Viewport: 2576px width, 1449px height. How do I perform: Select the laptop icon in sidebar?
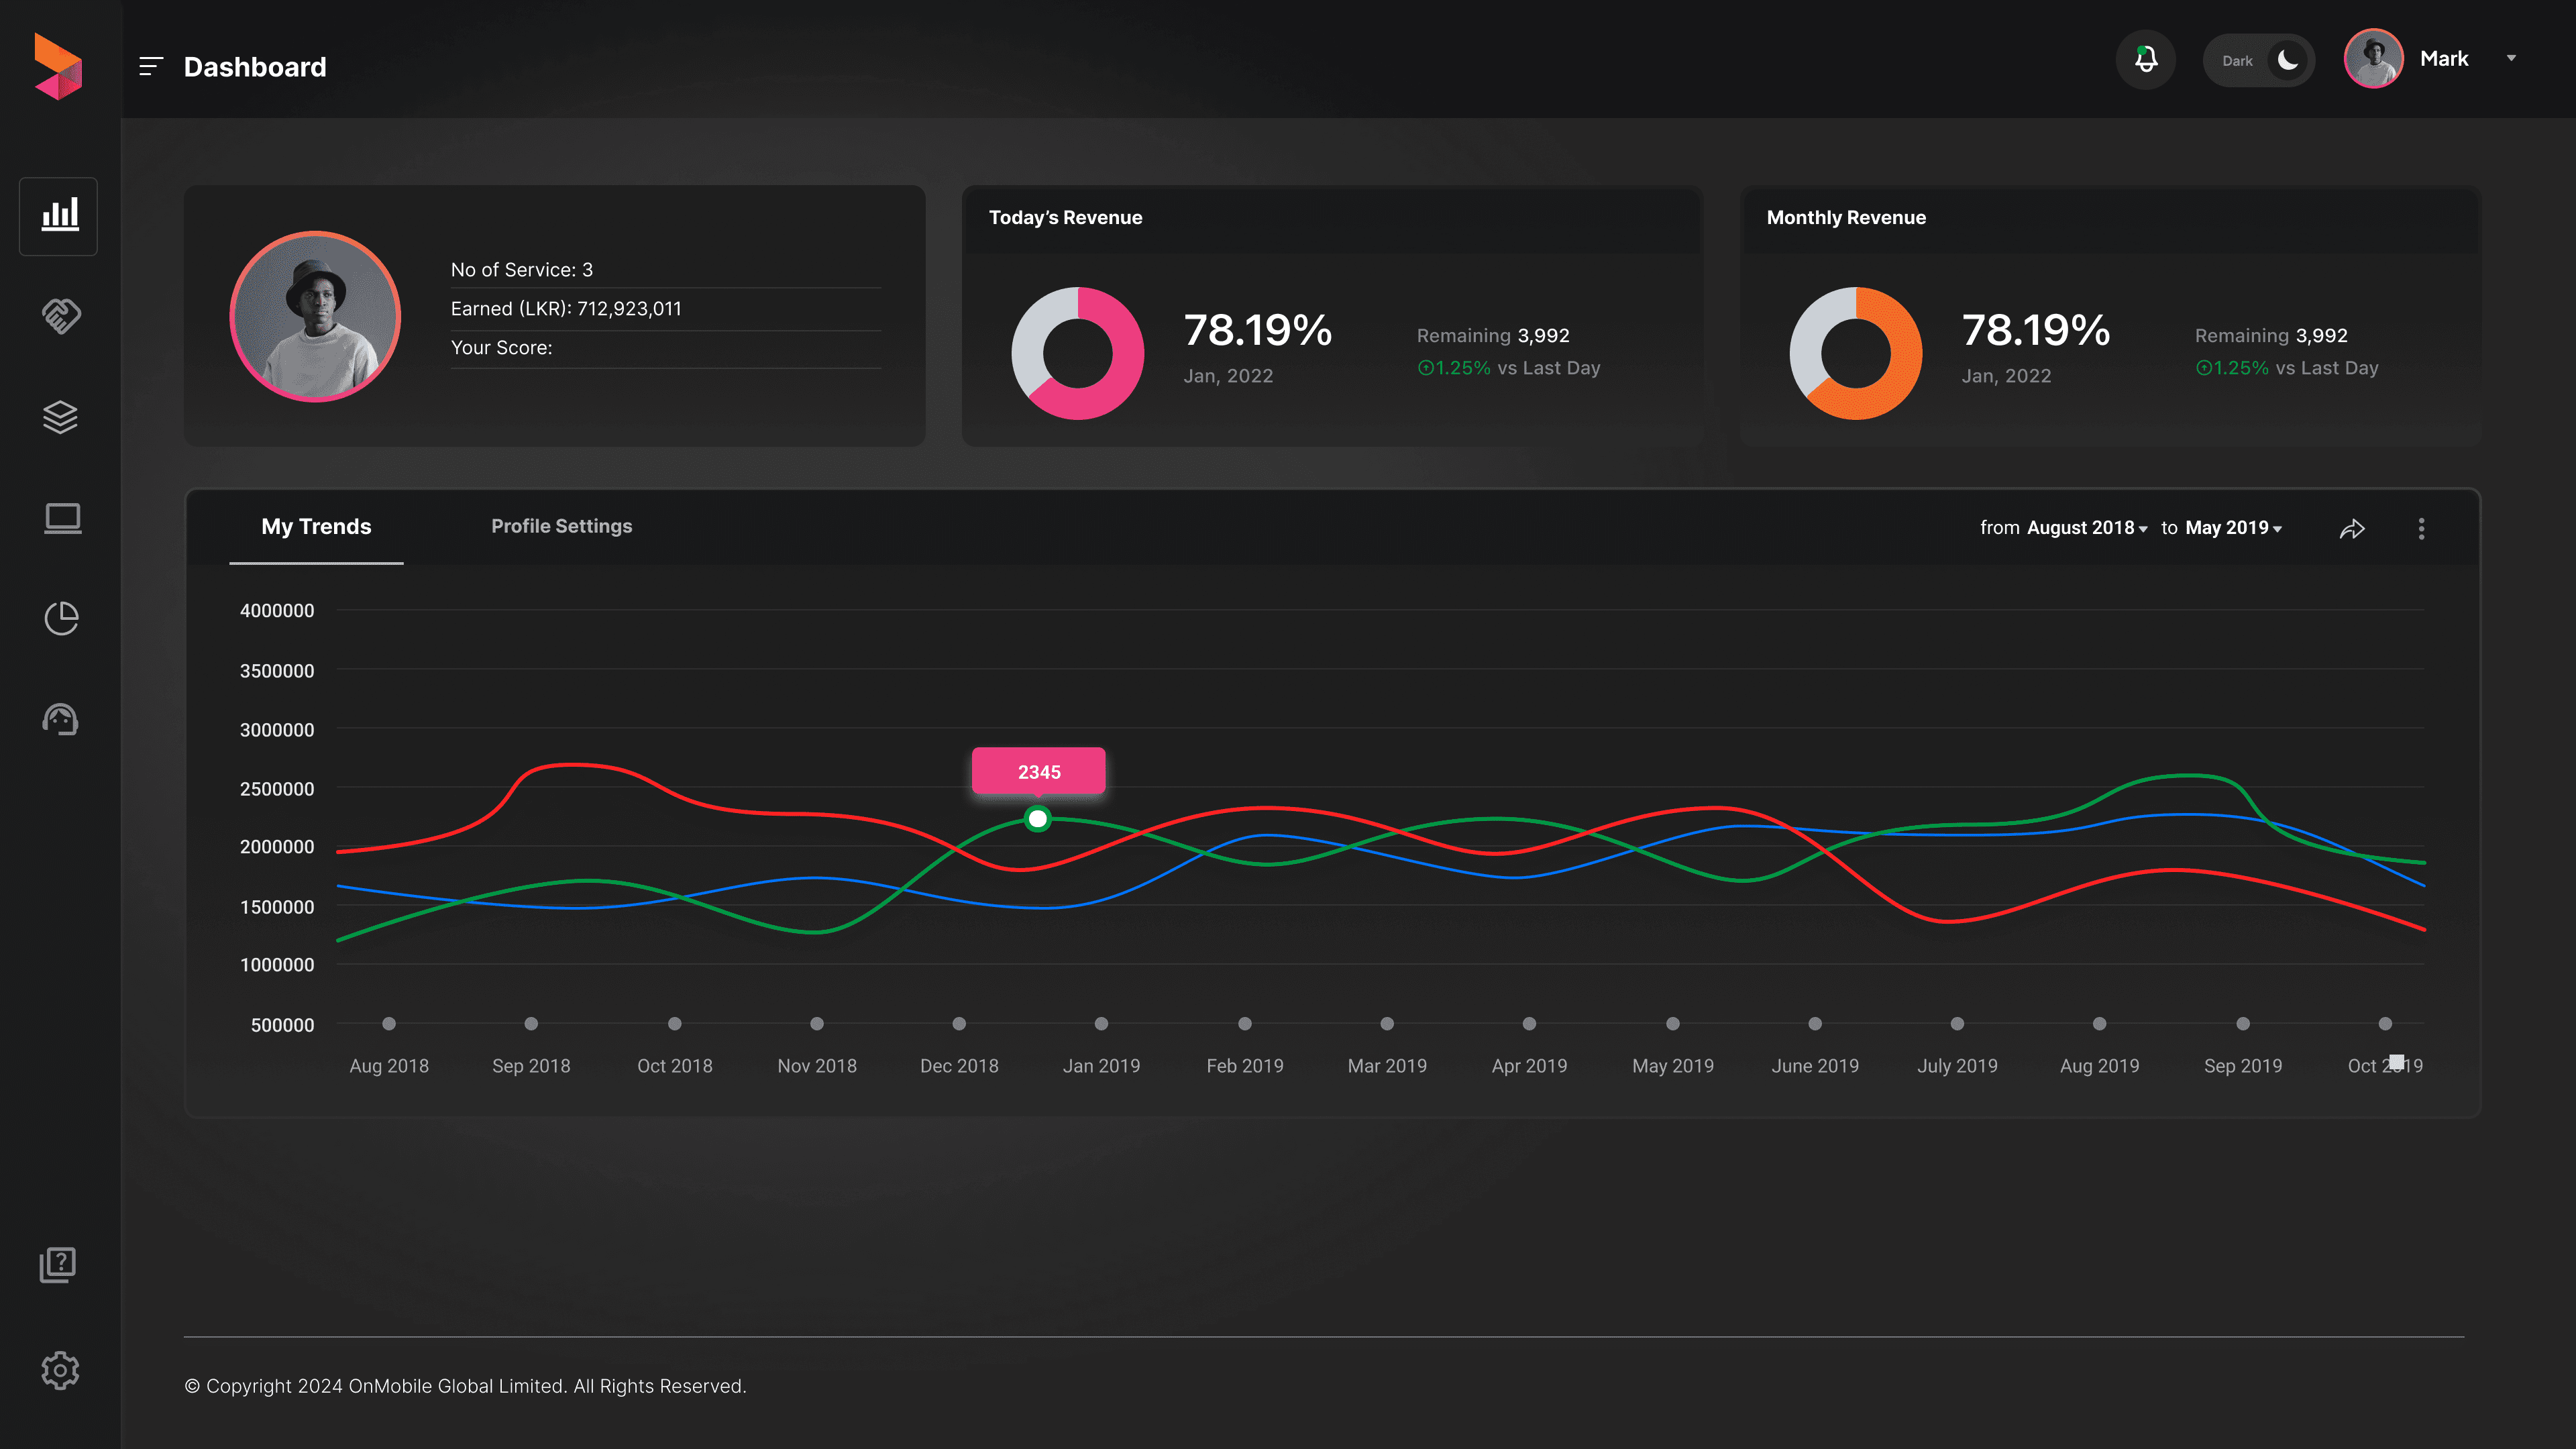coord(62,518)
